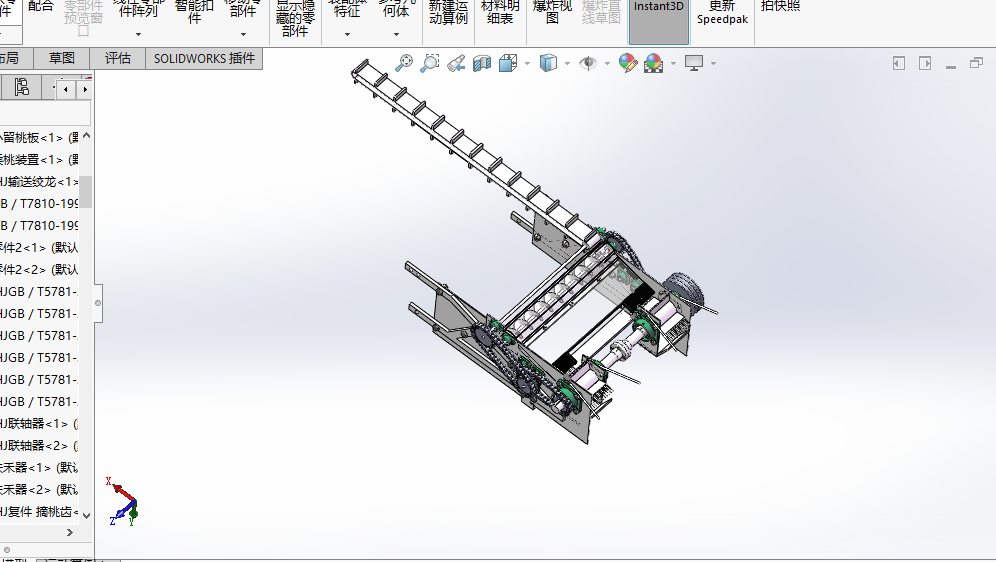Click 新建运动算例 new motion study
Screen dimensions: 996x562
[448, 12]
